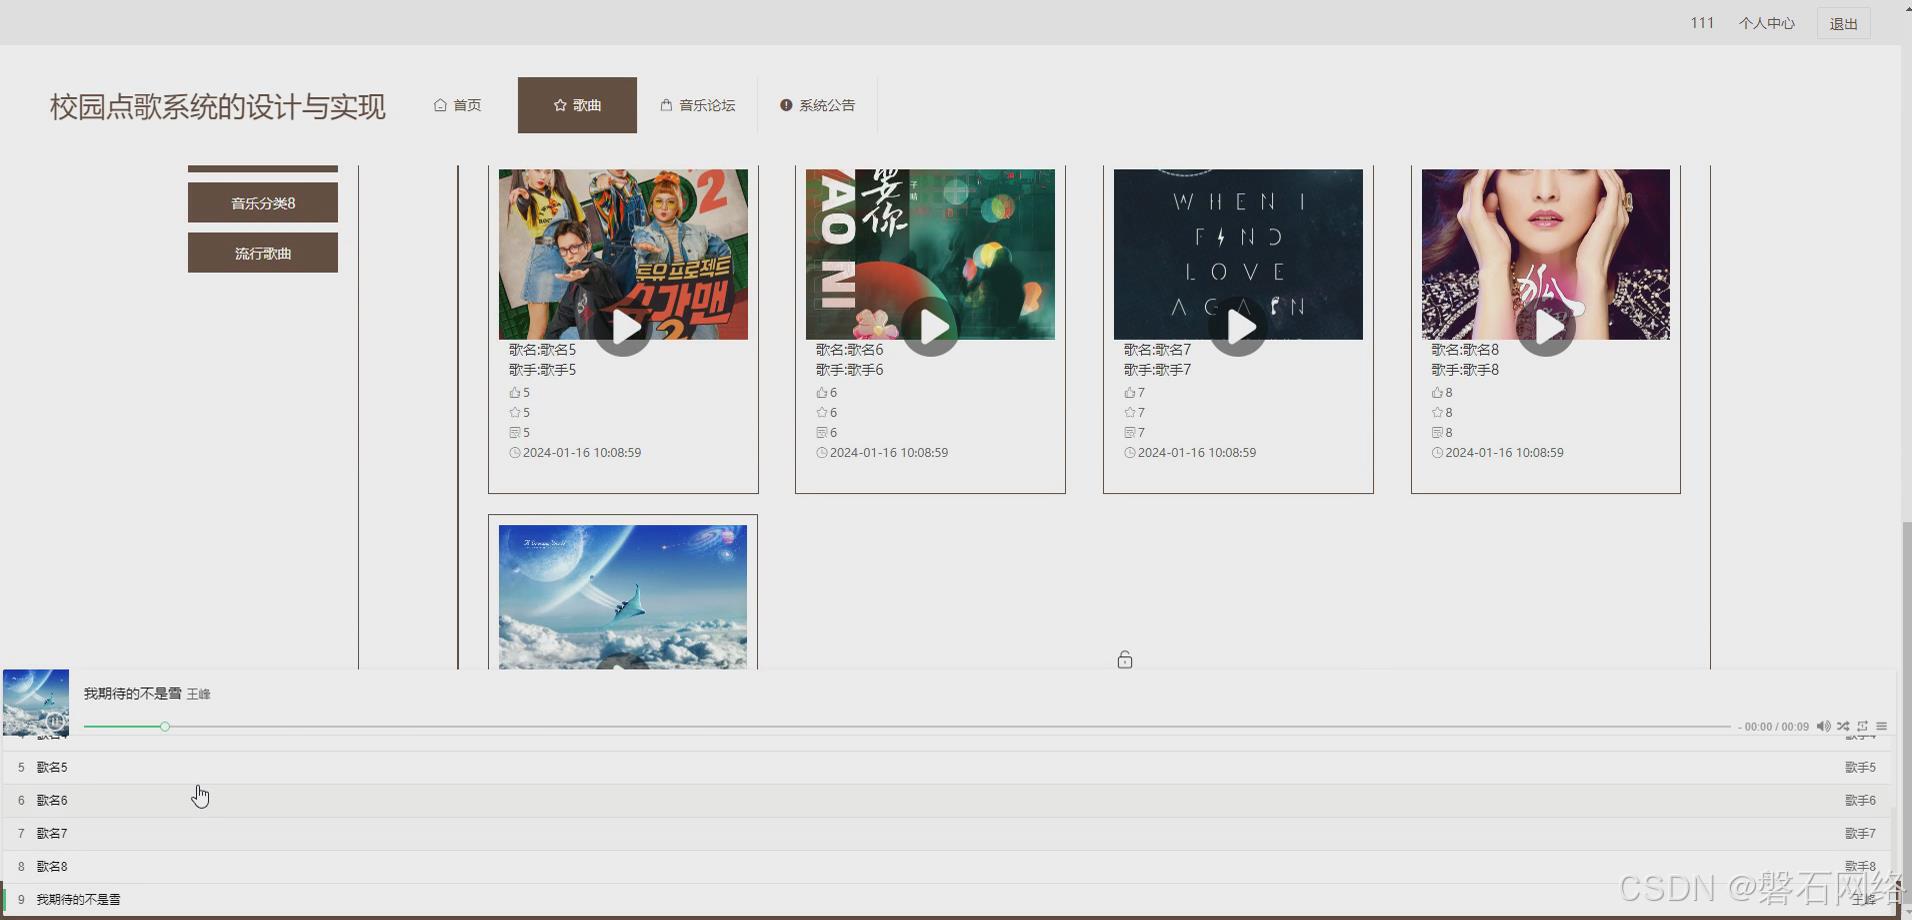Click the player time display 00:00 / 00:09
Screen dimensions: 1912x920
tap(1776, 727)
